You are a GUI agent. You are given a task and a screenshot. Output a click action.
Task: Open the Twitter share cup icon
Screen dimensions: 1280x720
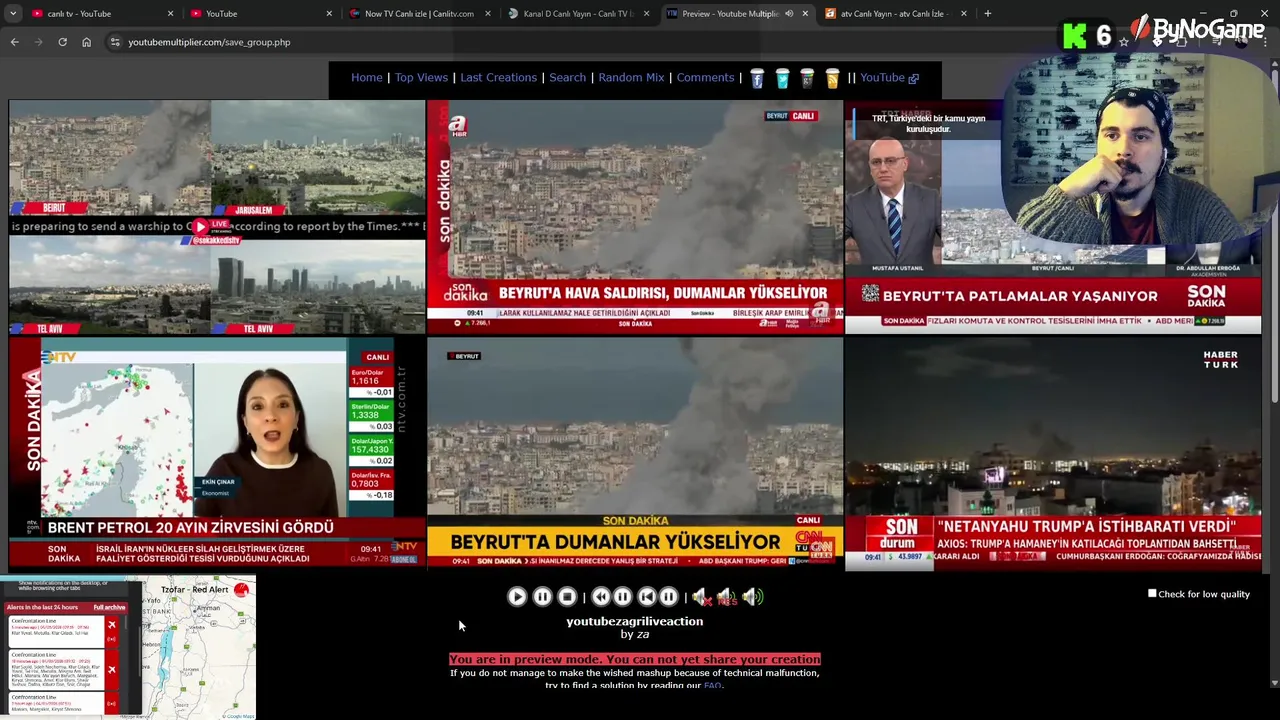coord(782,78)
